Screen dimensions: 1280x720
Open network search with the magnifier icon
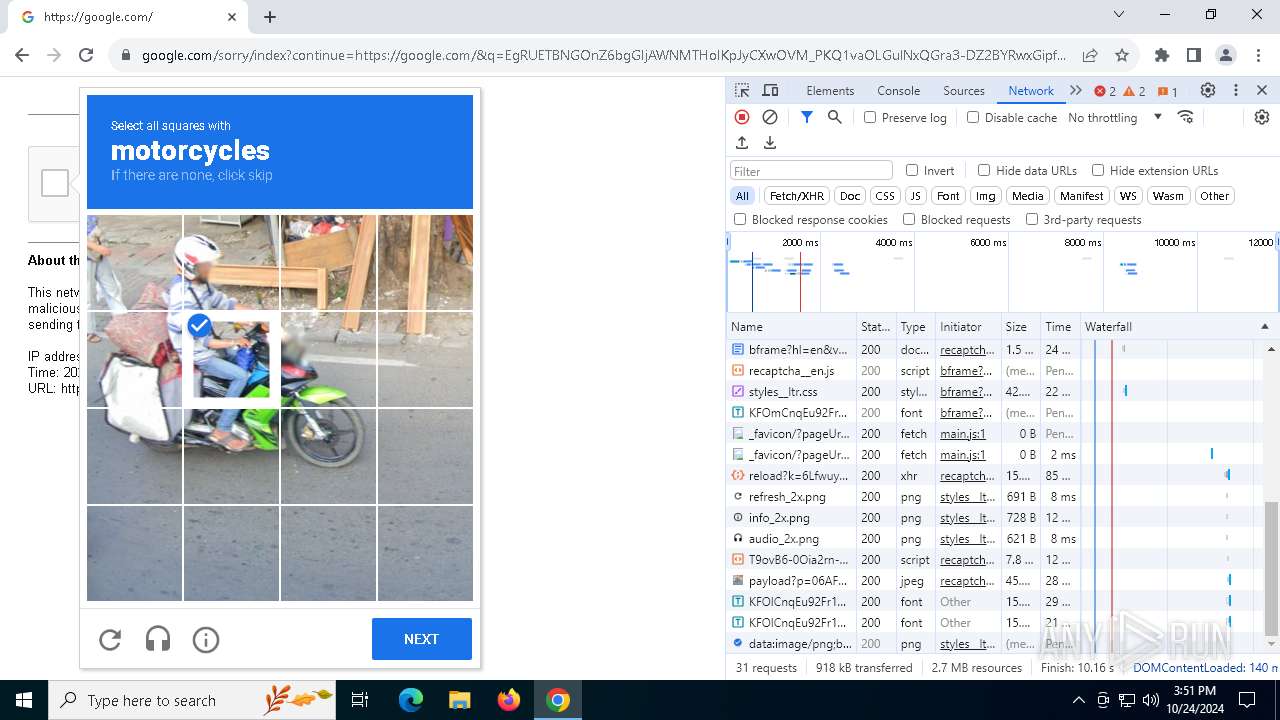[x=835, y=117]
